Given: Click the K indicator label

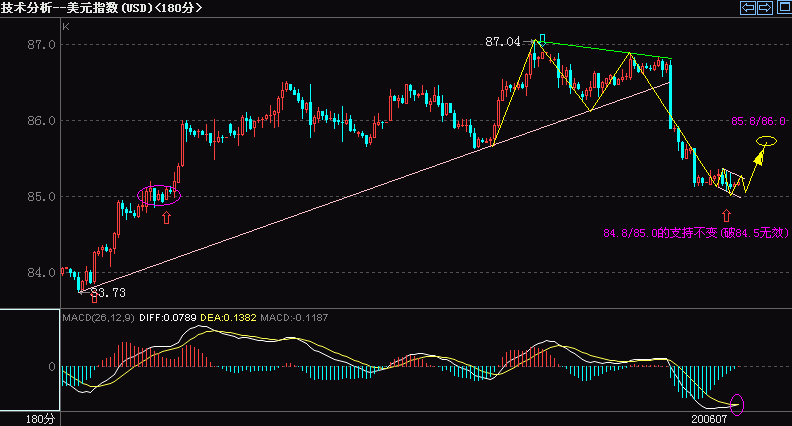Looking at the screenshot, I should (x=66, y=27).
